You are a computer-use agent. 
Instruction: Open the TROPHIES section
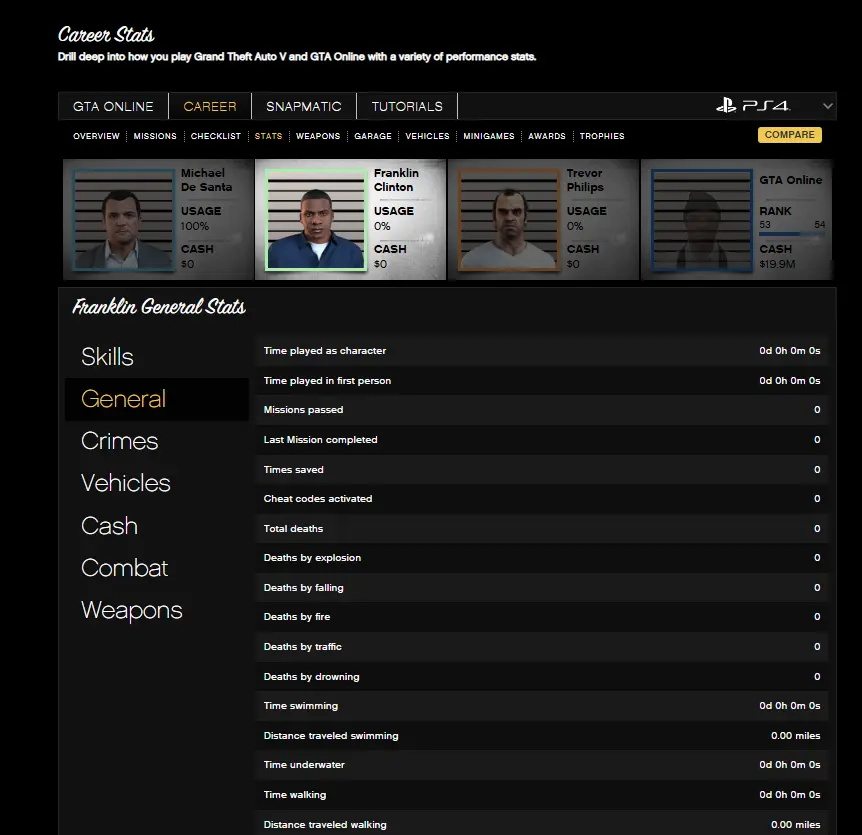coord(602,136)
